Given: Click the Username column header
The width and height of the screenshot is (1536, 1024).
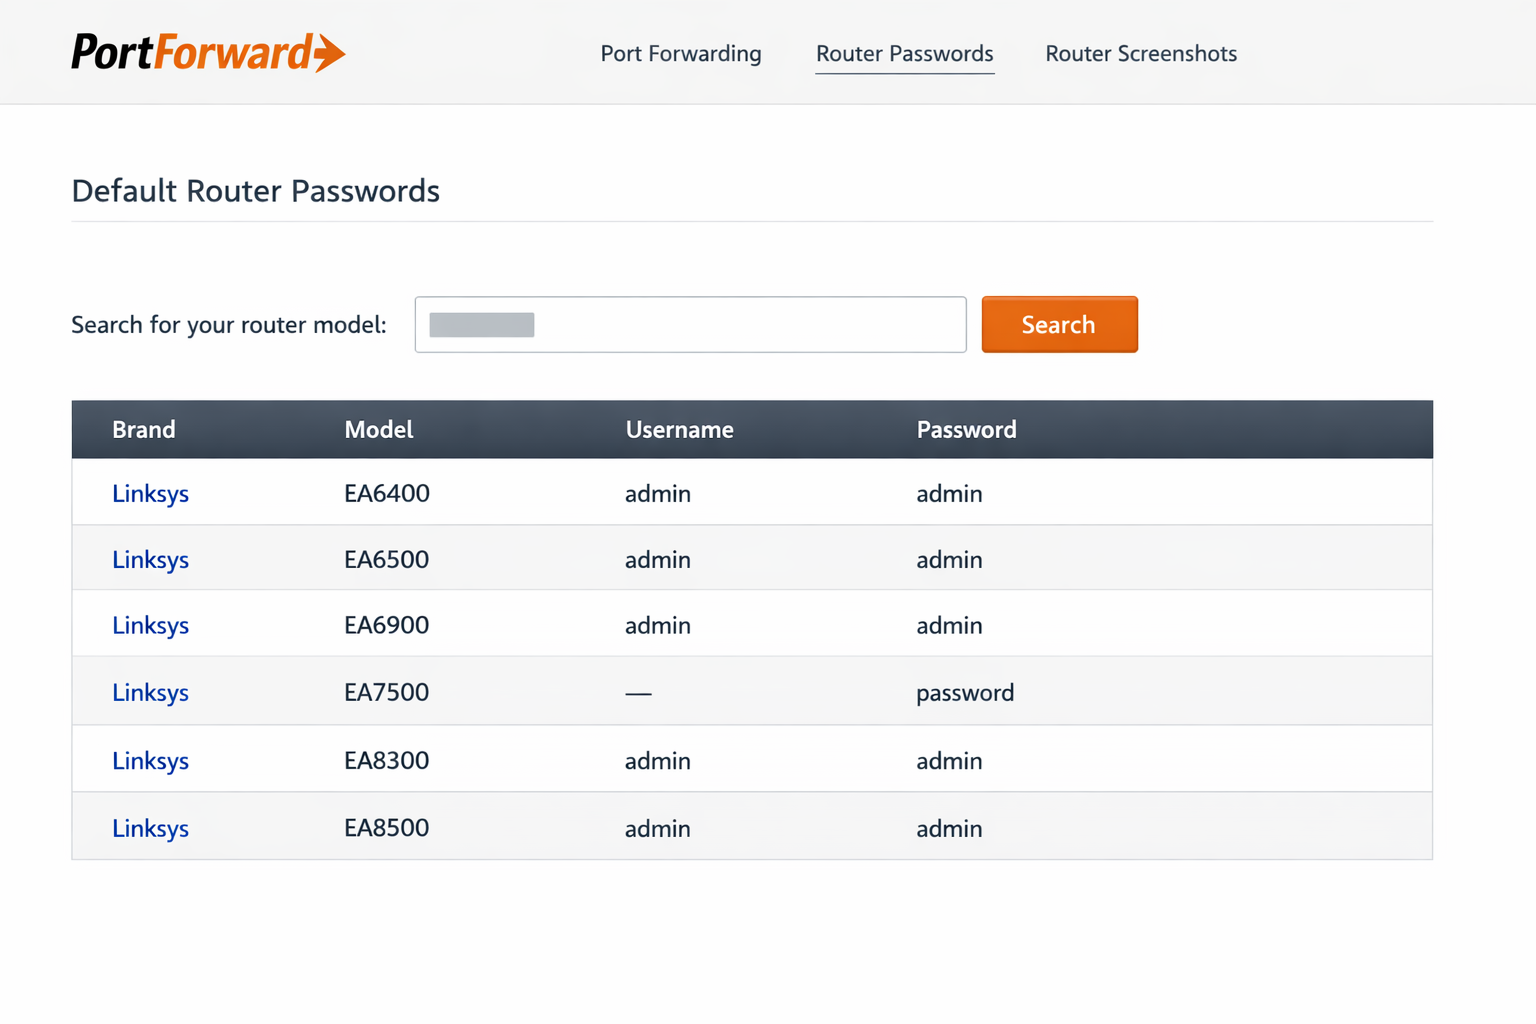Looking at the screenshot, I should tap(680, 430).
